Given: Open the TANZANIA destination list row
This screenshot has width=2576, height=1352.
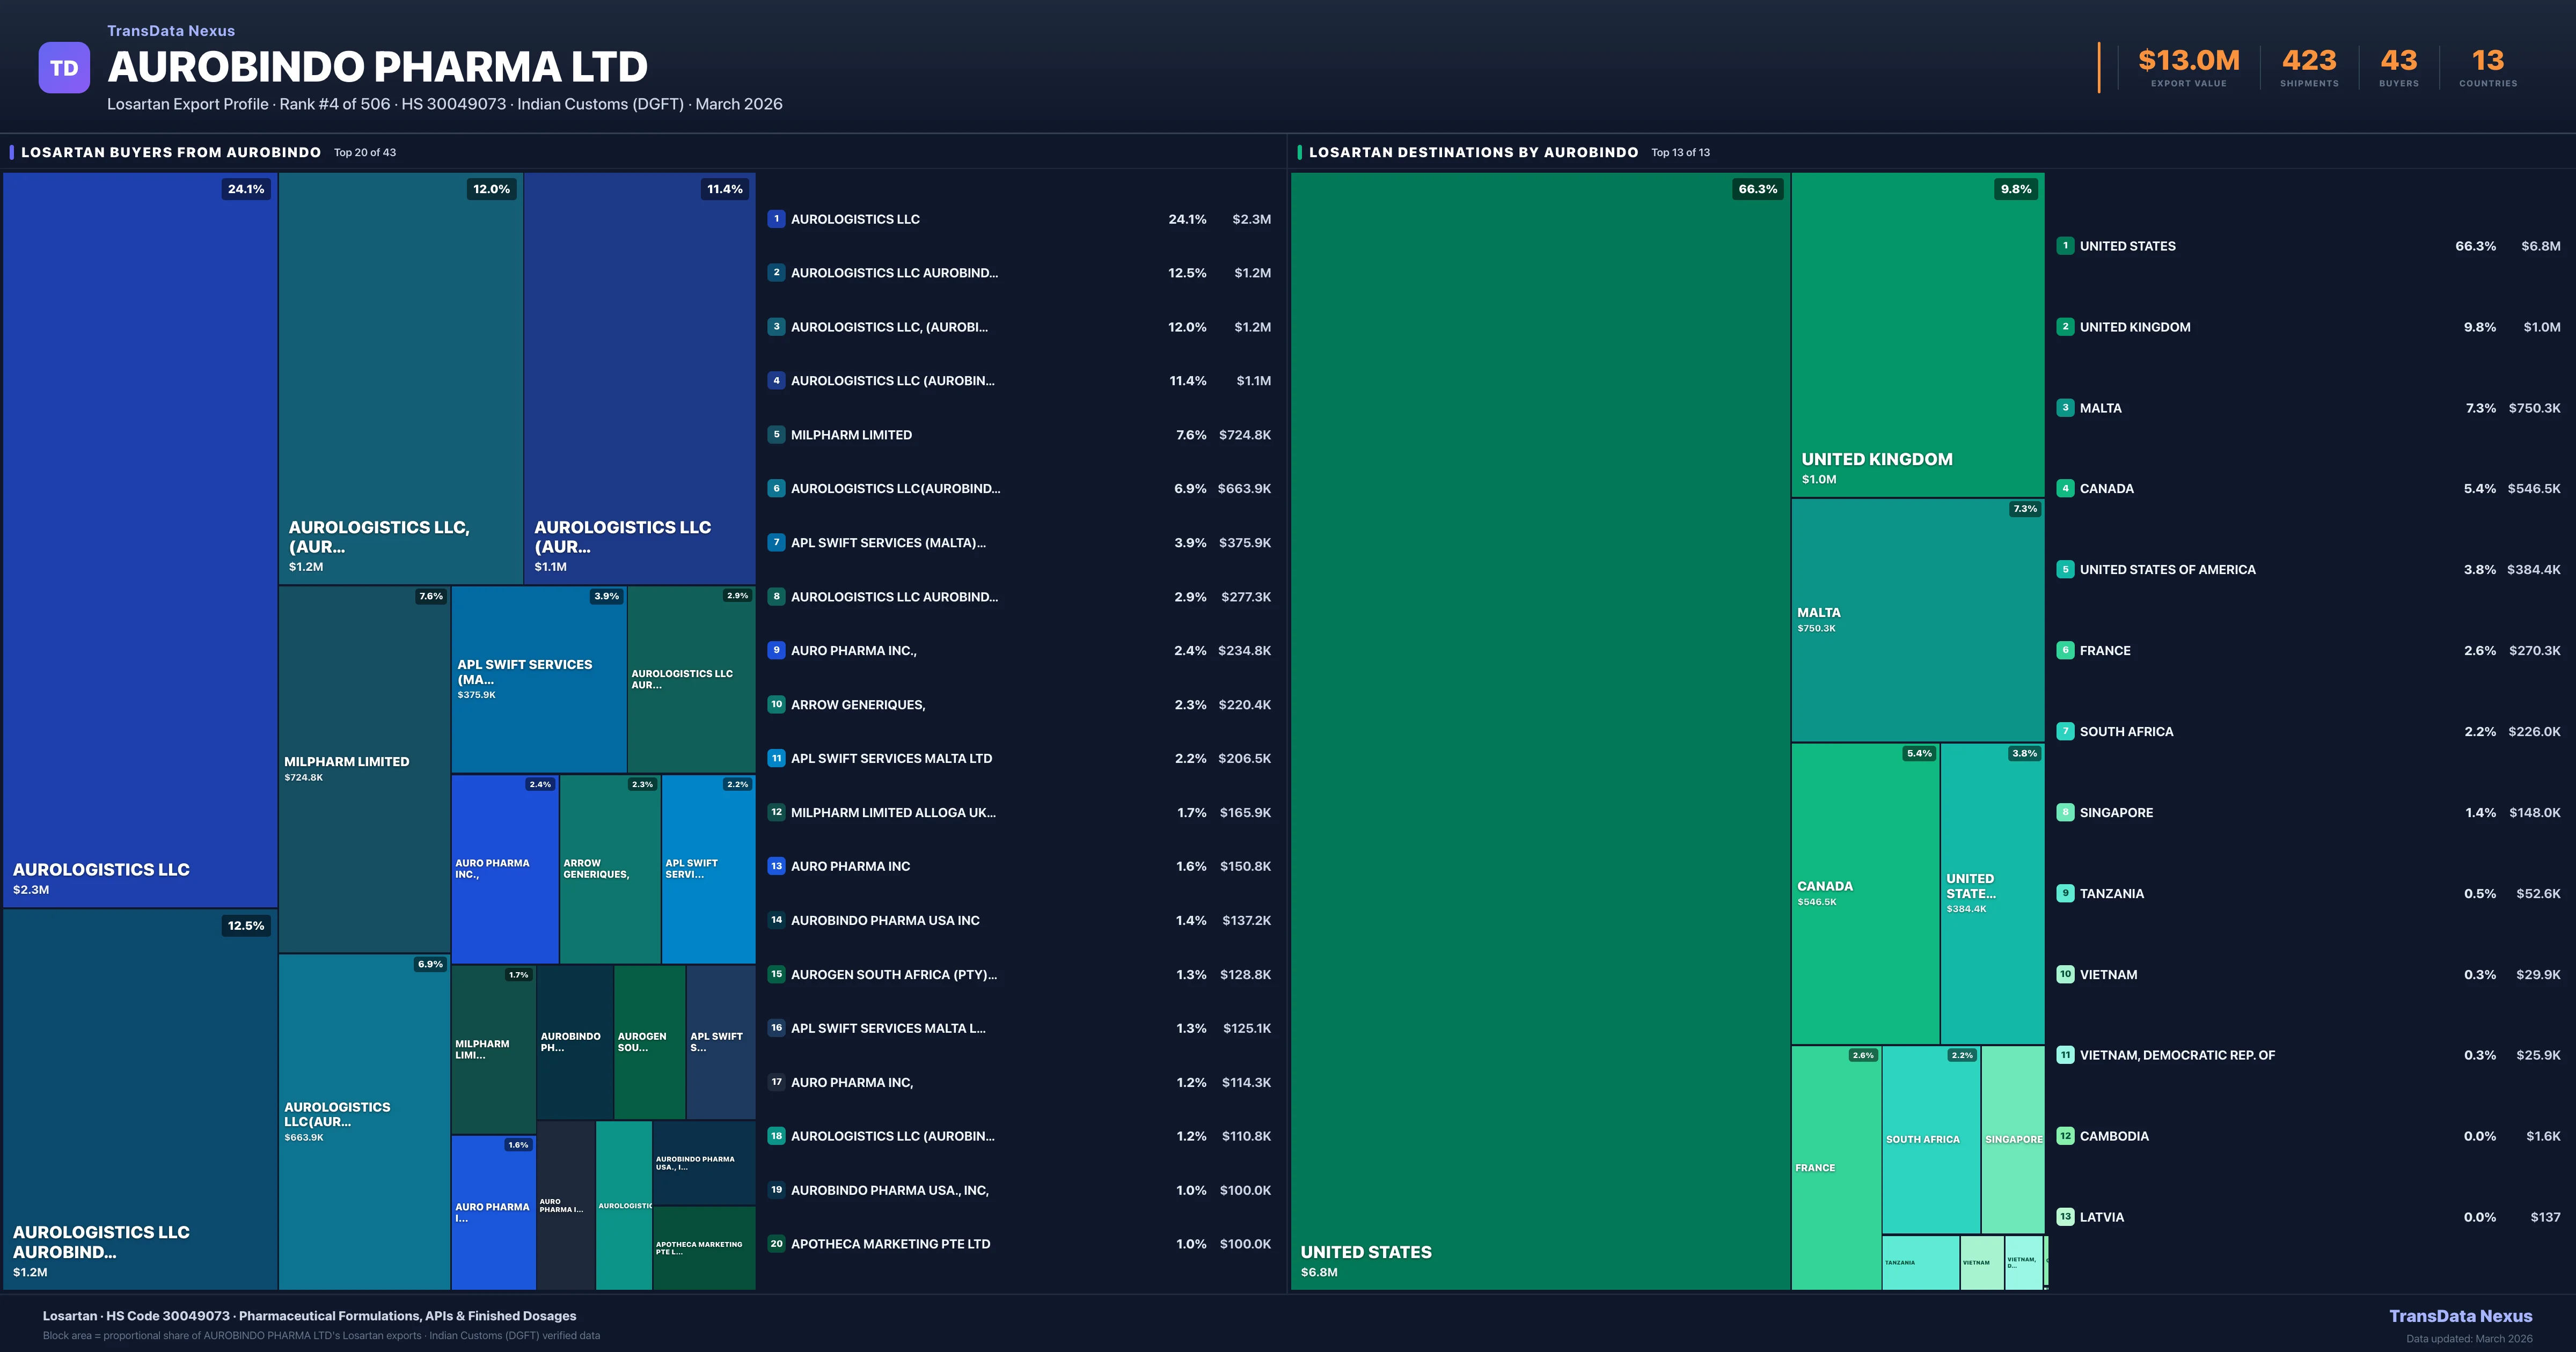Looking at the screenshot, I should pyautogui.click(x=2111, y=894).
